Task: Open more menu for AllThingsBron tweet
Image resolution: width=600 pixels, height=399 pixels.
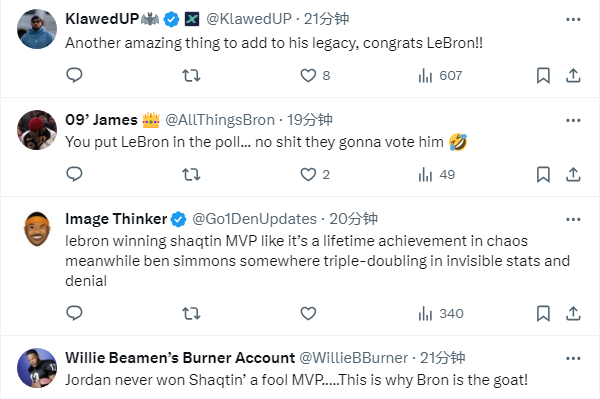Action: [x=573, y=120]
